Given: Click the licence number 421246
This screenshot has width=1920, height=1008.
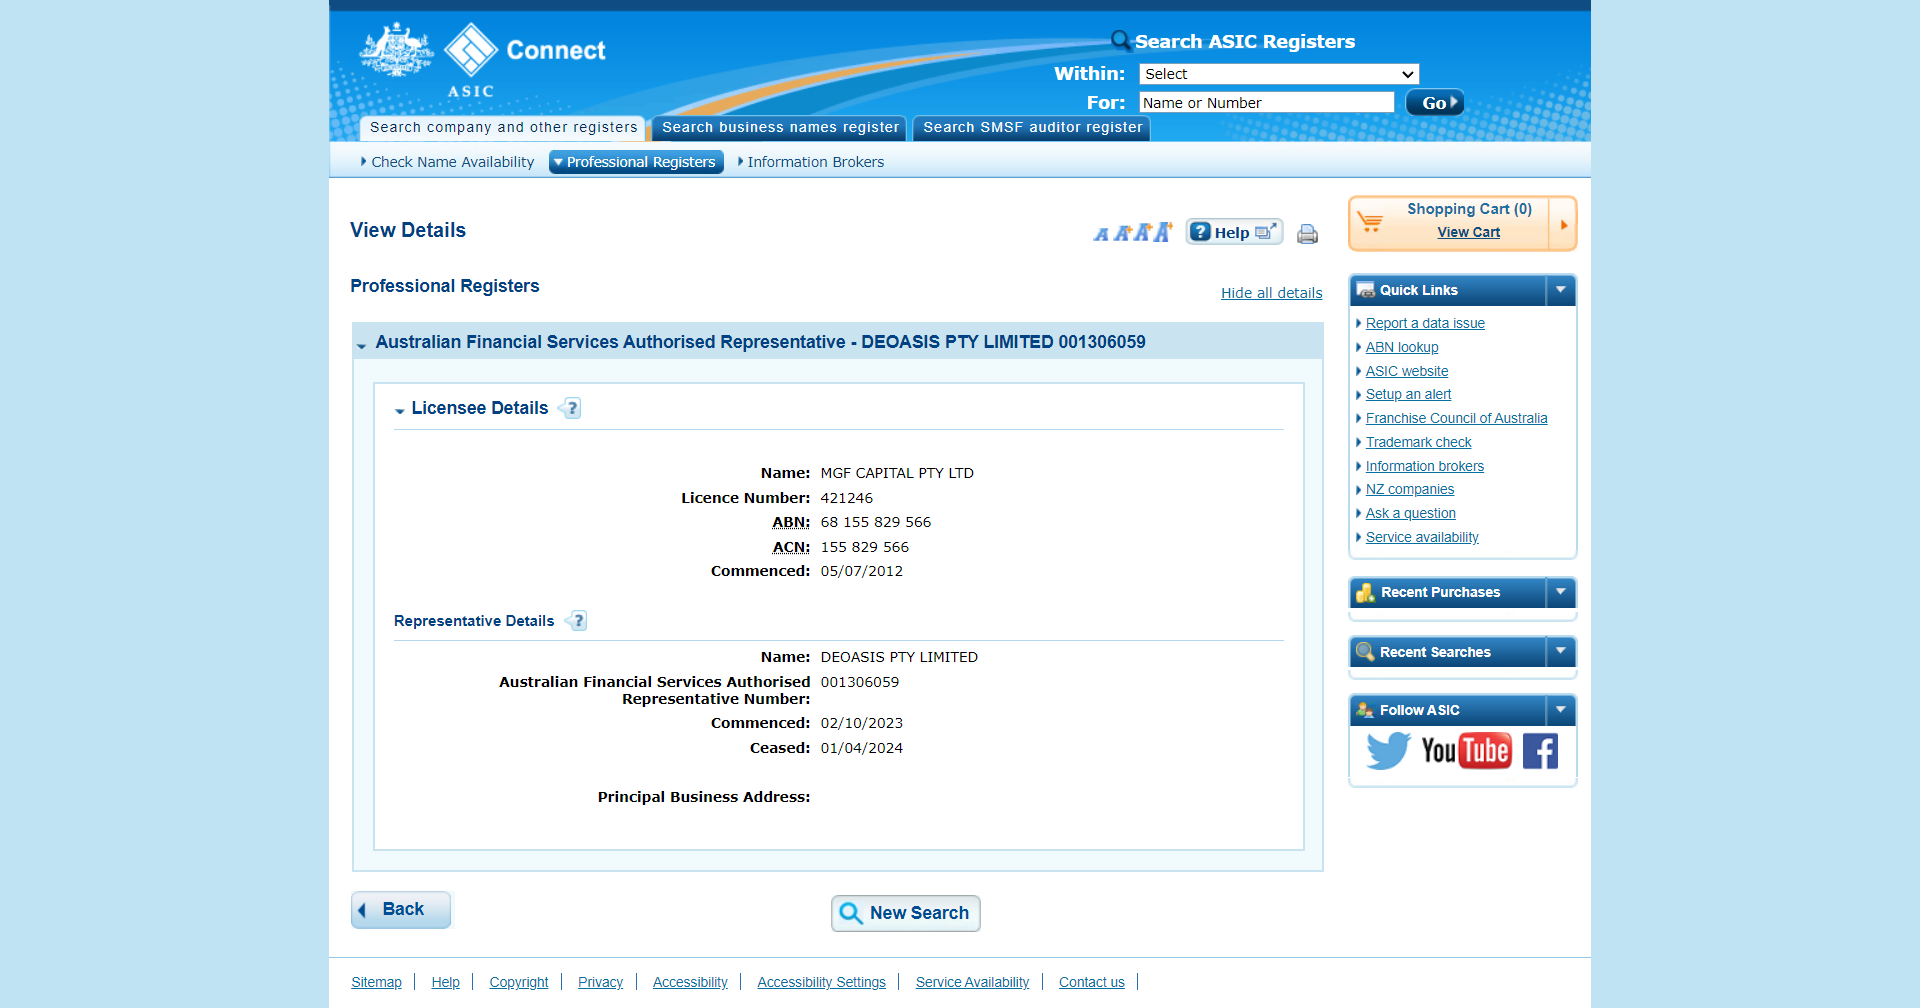Looking at the screenshot, I should pyautogui.click(x=847, y=498).
